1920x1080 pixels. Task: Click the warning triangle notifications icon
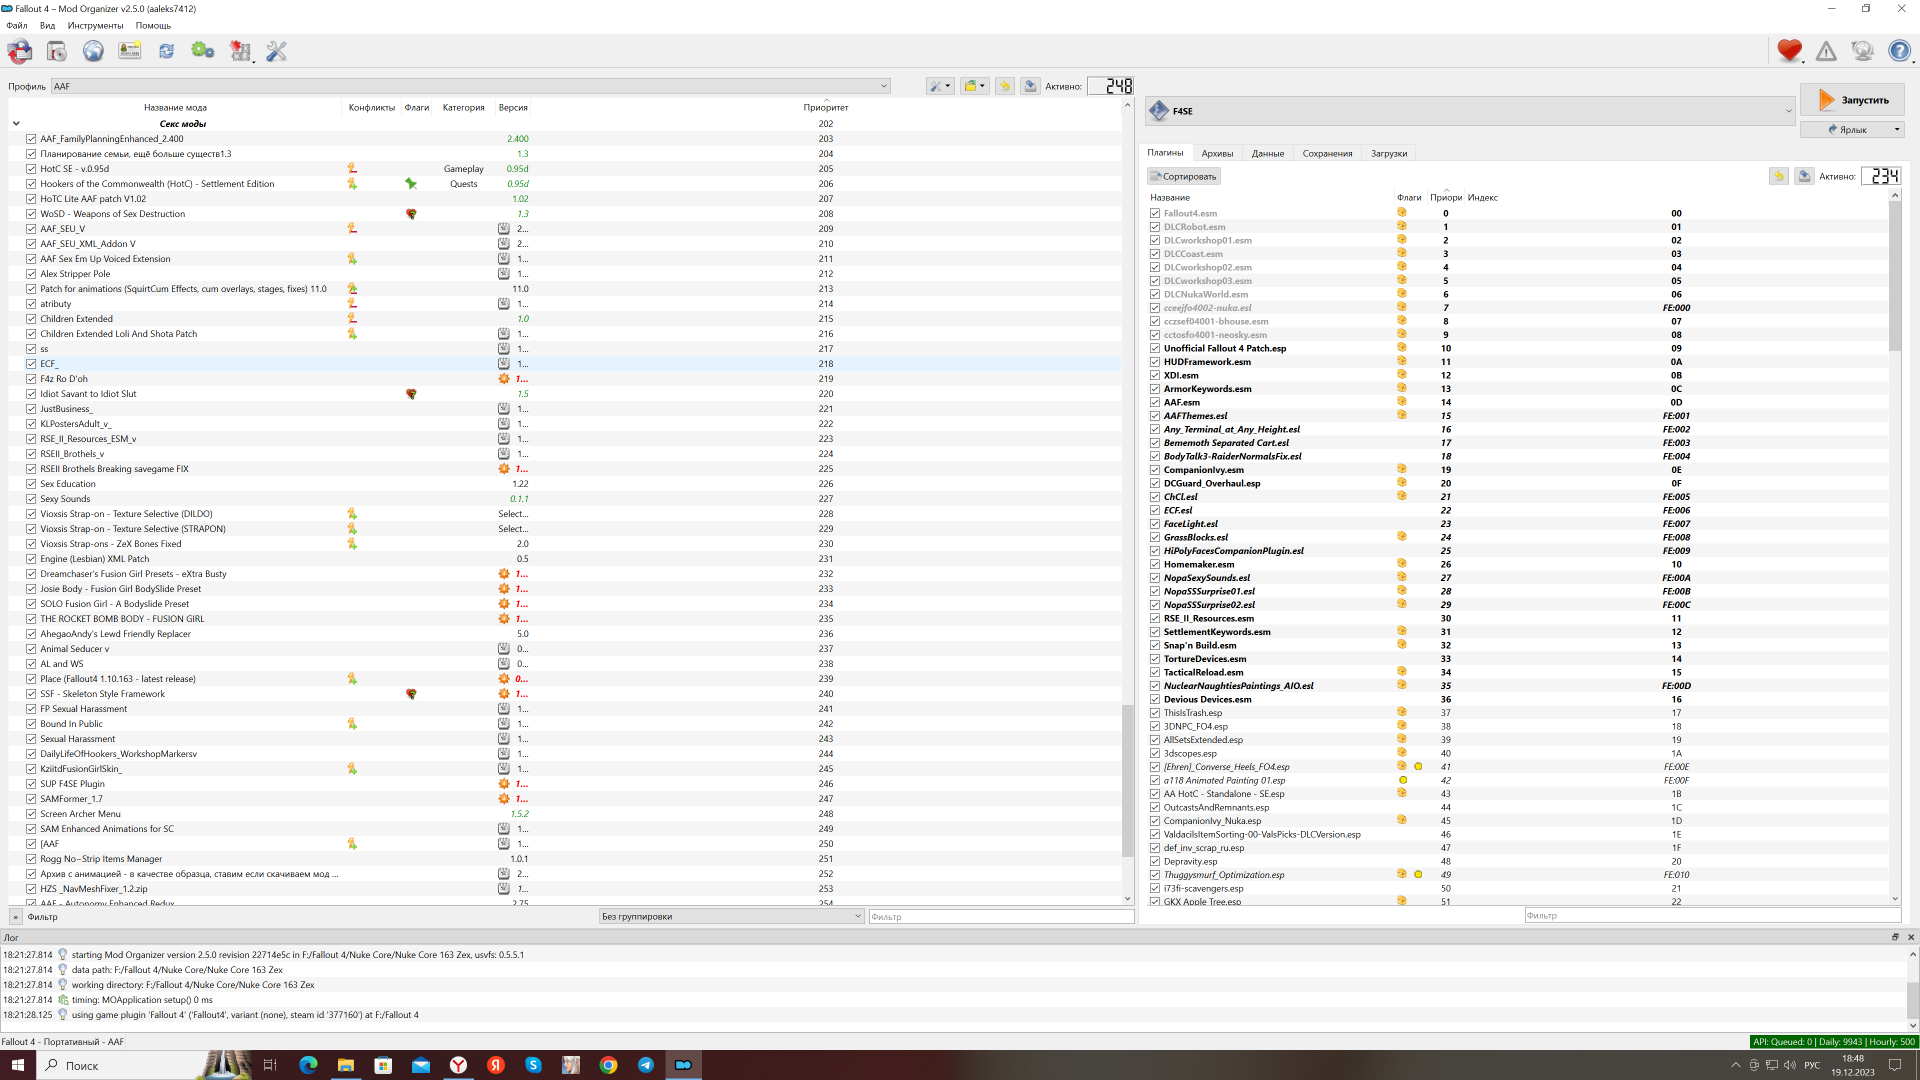click(x=1826, y=51)
